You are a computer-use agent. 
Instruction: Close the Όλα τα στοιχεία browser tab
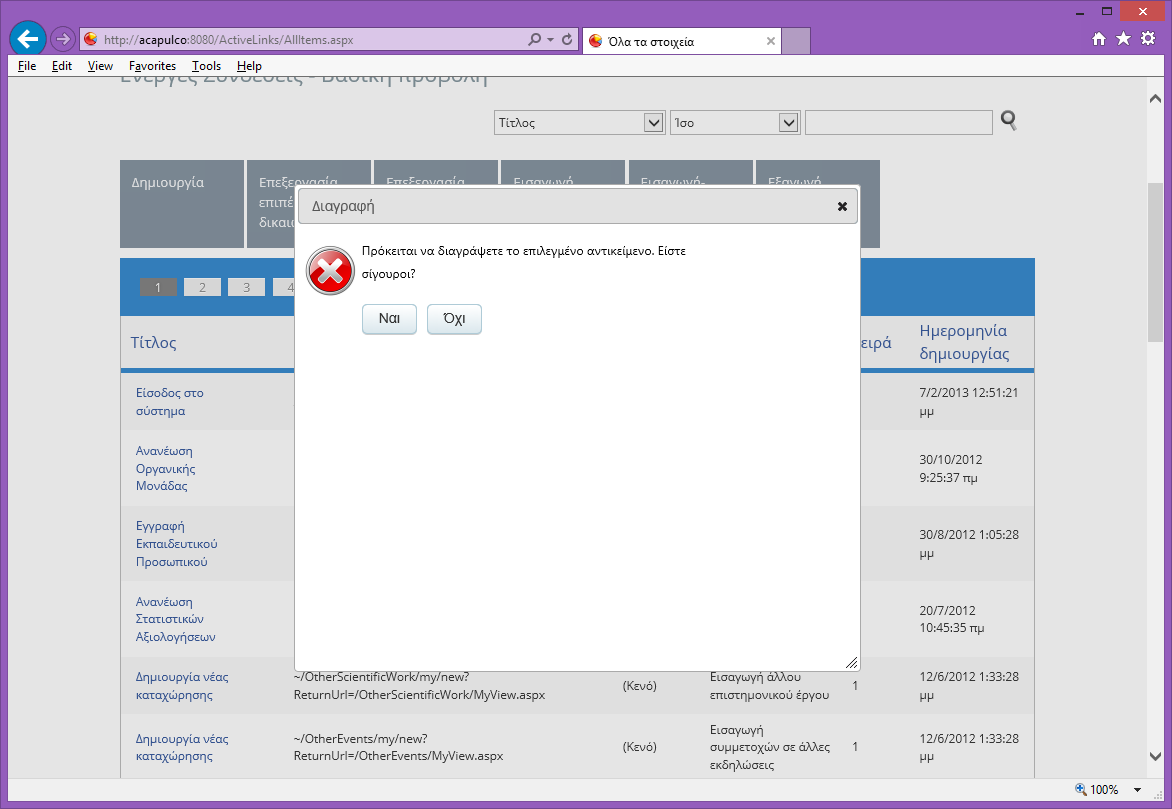coord(771,41)
